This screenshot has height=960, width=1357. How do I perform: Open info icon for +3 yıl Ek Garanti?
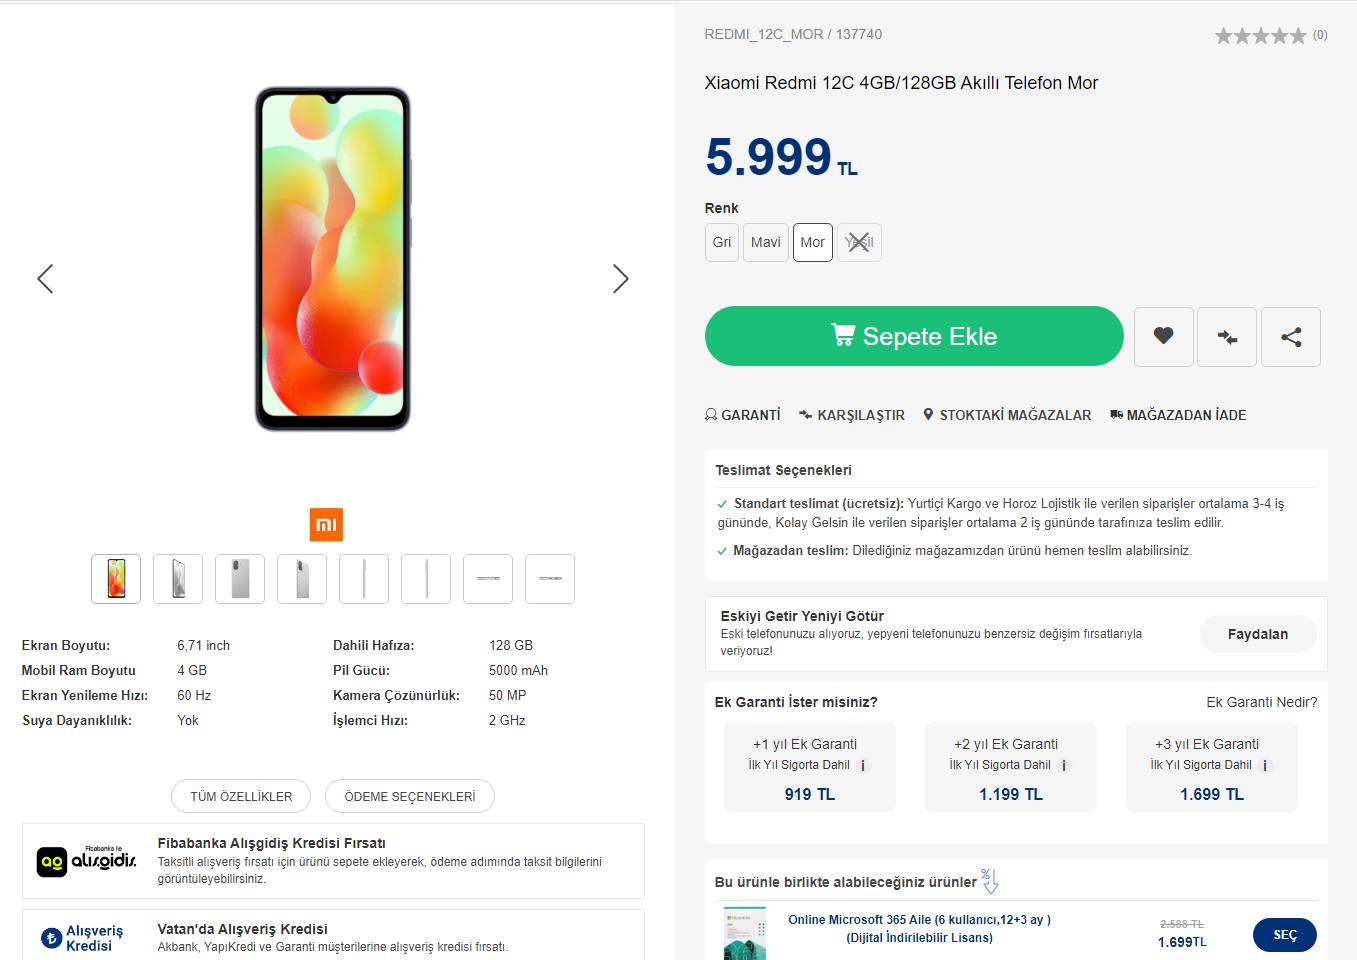click(1266, 766)
